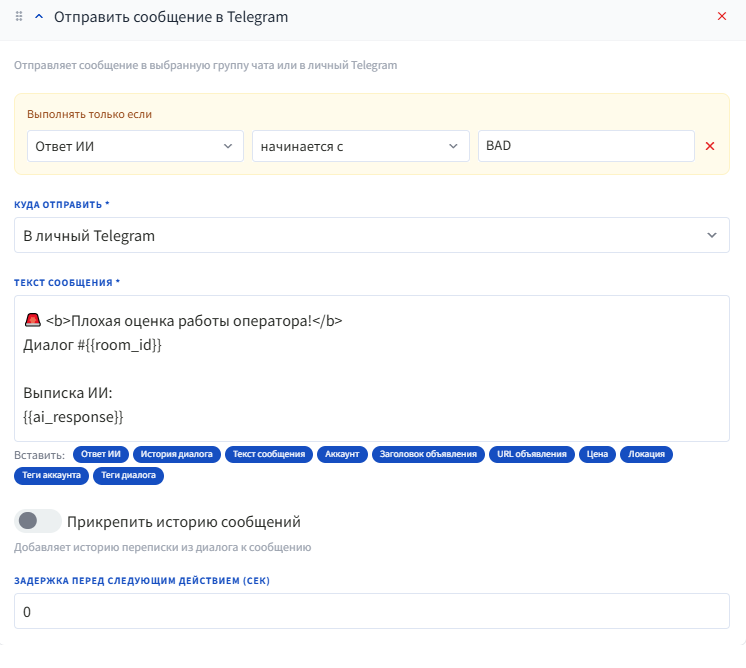Image resolution: width=746 pixels, height=668 pixels.
Task: Insert the 'Цена' variable tag
Action: coord(597,454)
